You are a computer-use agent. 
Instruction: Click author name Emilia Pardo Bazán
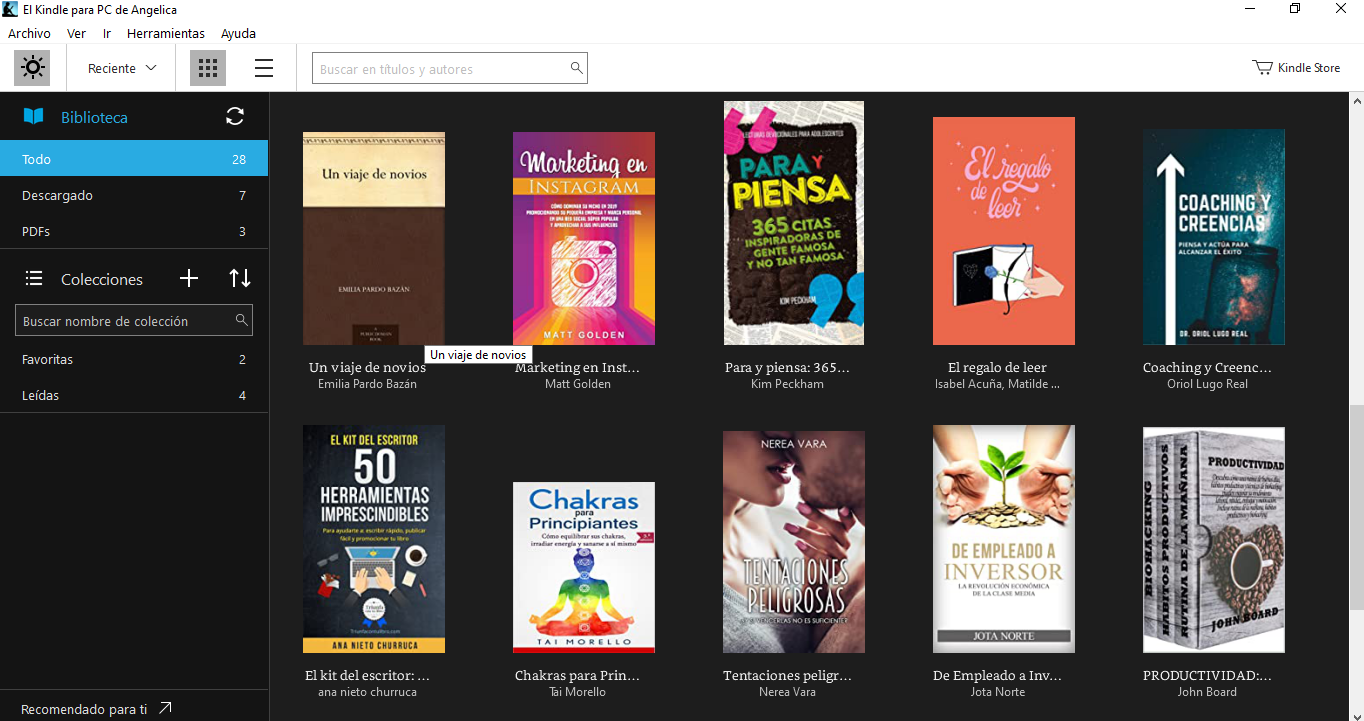(367, 384)
